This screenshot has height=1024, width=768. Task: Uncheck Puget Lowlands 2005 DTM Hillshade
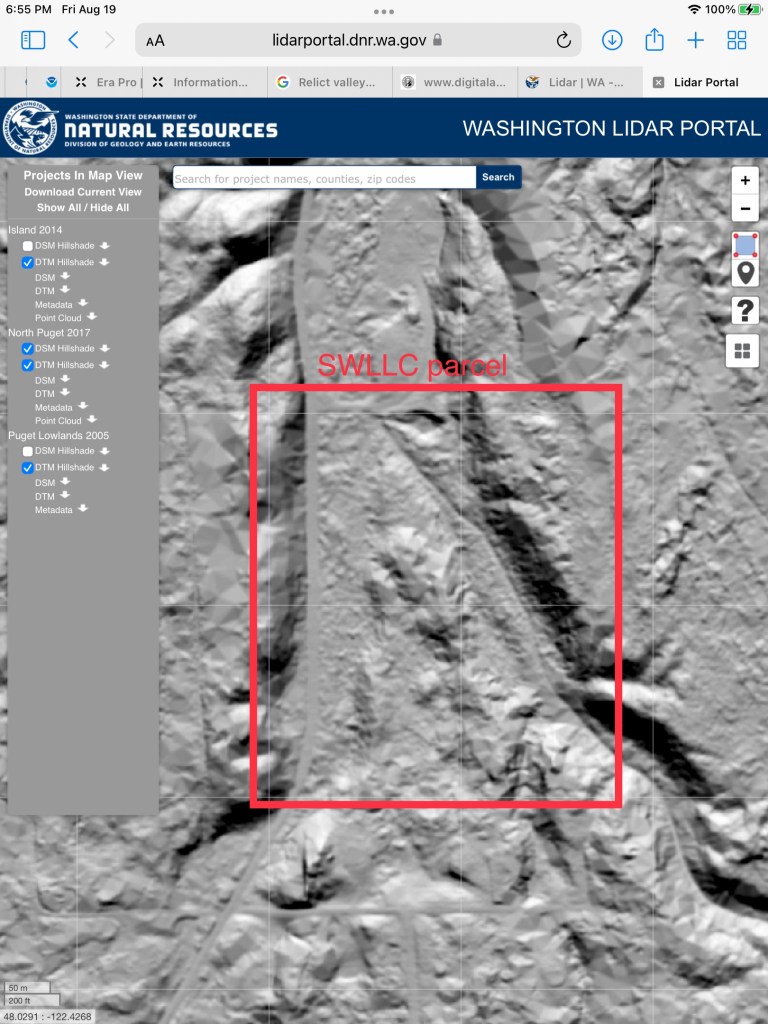(28, 468)
